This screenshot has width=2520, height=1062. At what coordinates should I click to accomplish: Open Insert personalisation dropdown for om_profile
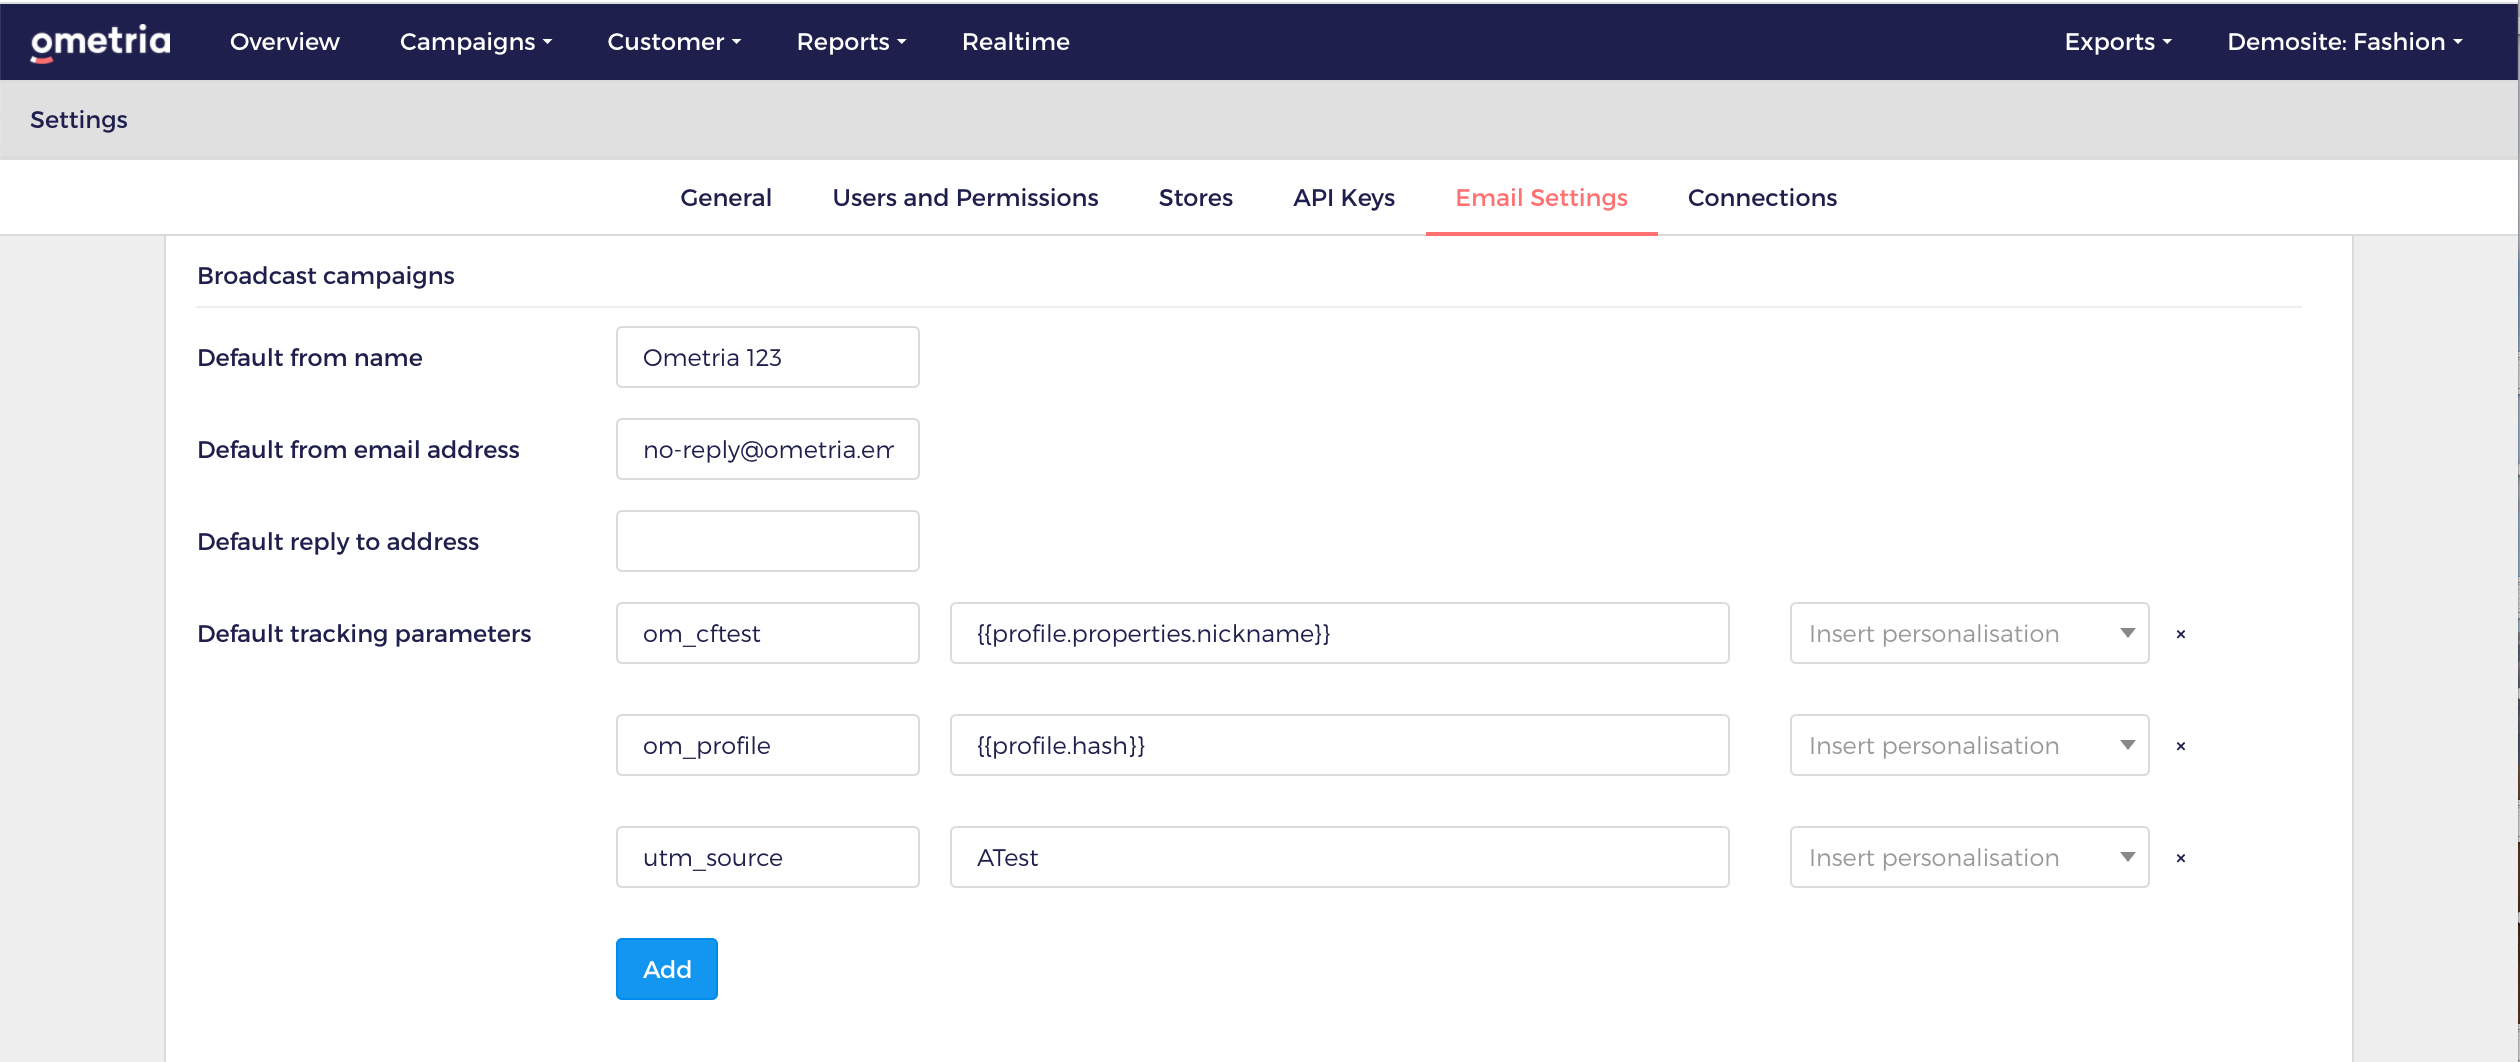[1969, 745]
